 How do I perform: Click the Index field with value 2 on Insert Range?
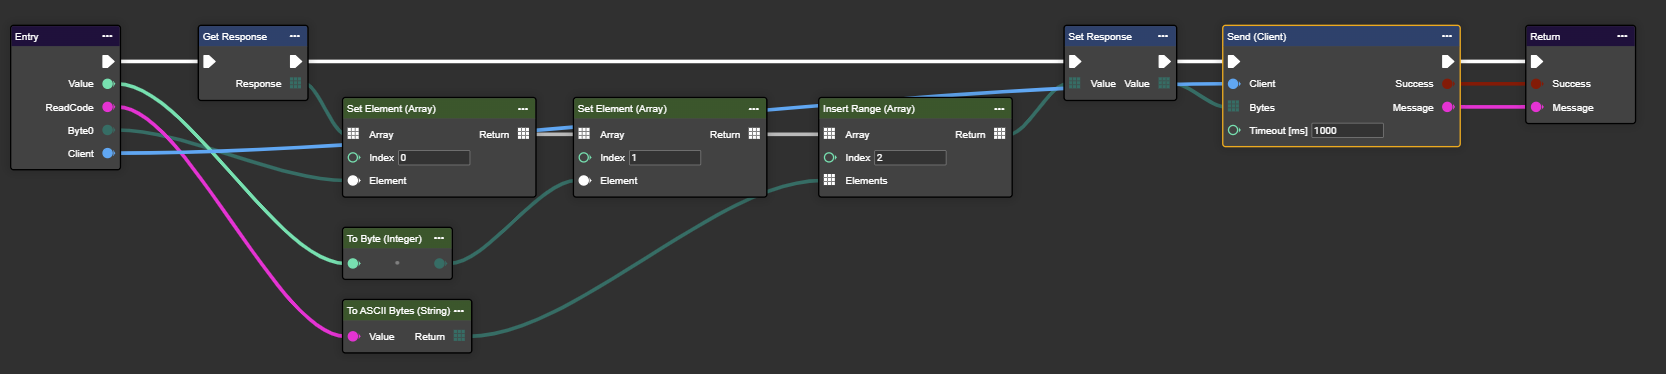[x=910, y=157]
